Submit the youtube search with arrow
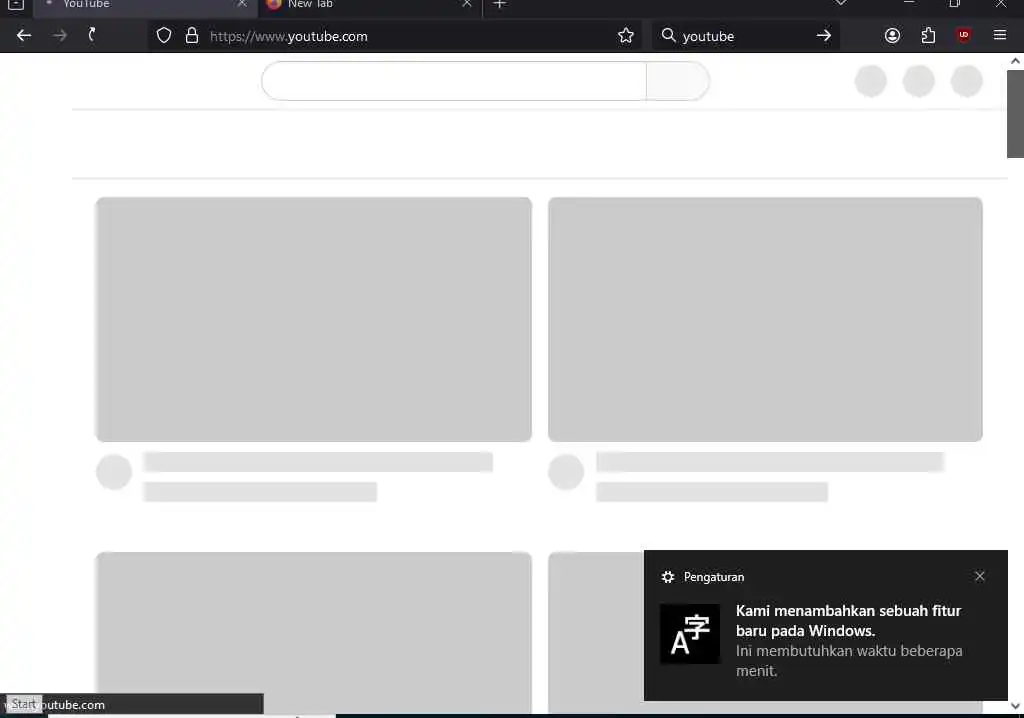This screenshot has height=718, width=1024. [x=824, y=35]
